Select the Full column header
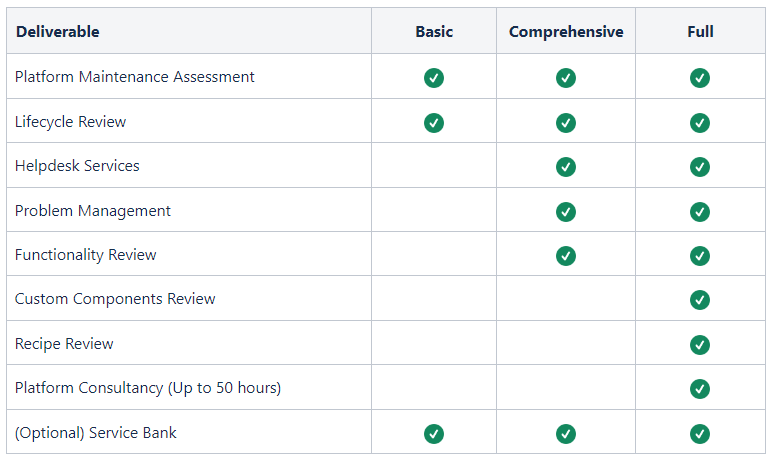The image size is (770, 461). click(700, 32)
